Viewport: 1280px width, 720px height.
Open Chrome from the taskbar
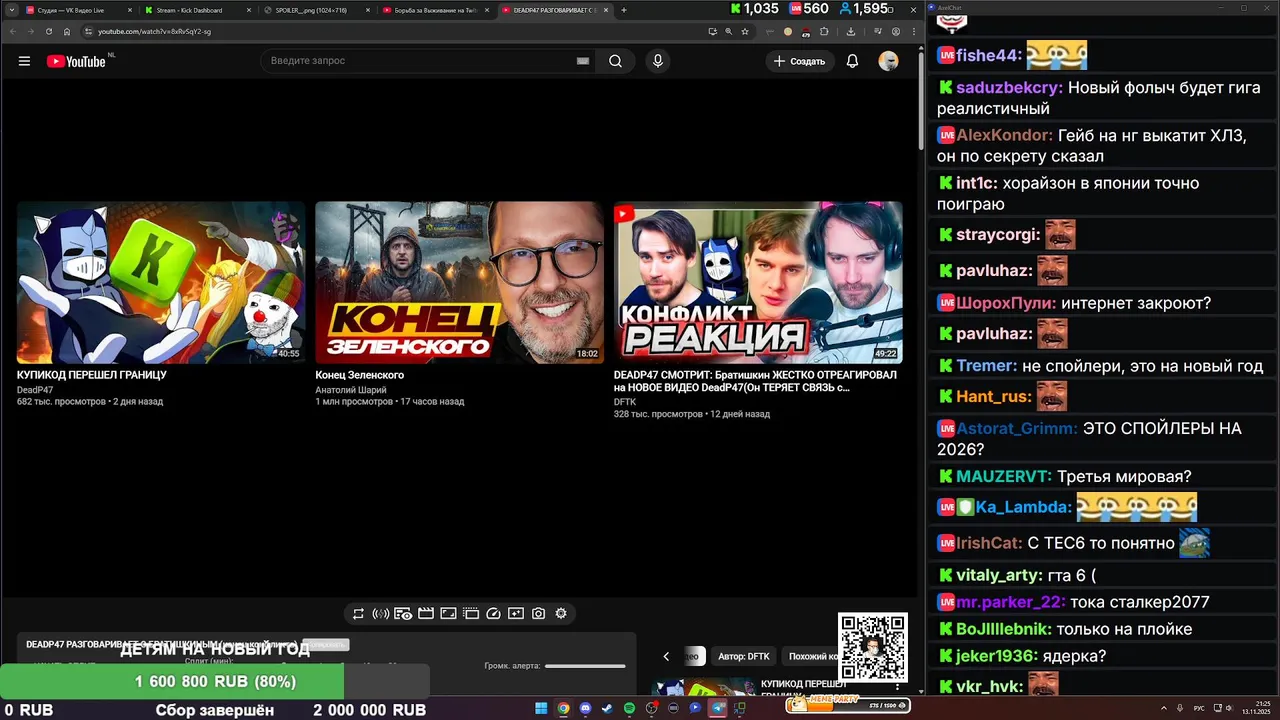[563, 708]
